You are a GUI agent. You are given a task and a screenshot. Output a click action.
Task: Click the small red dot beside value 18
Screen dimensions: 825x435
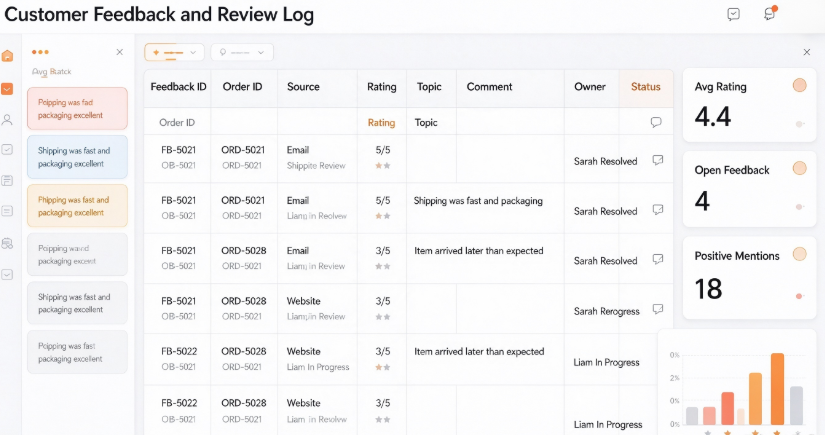coord(799,296)
